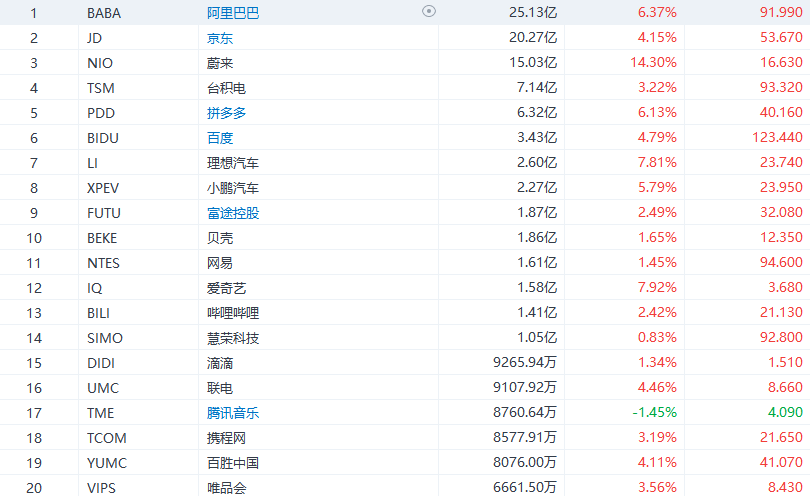This screenshot has height=496, width=810.
Task: Select the VIPS 唯品会 row
Action: tap(405, 486)
